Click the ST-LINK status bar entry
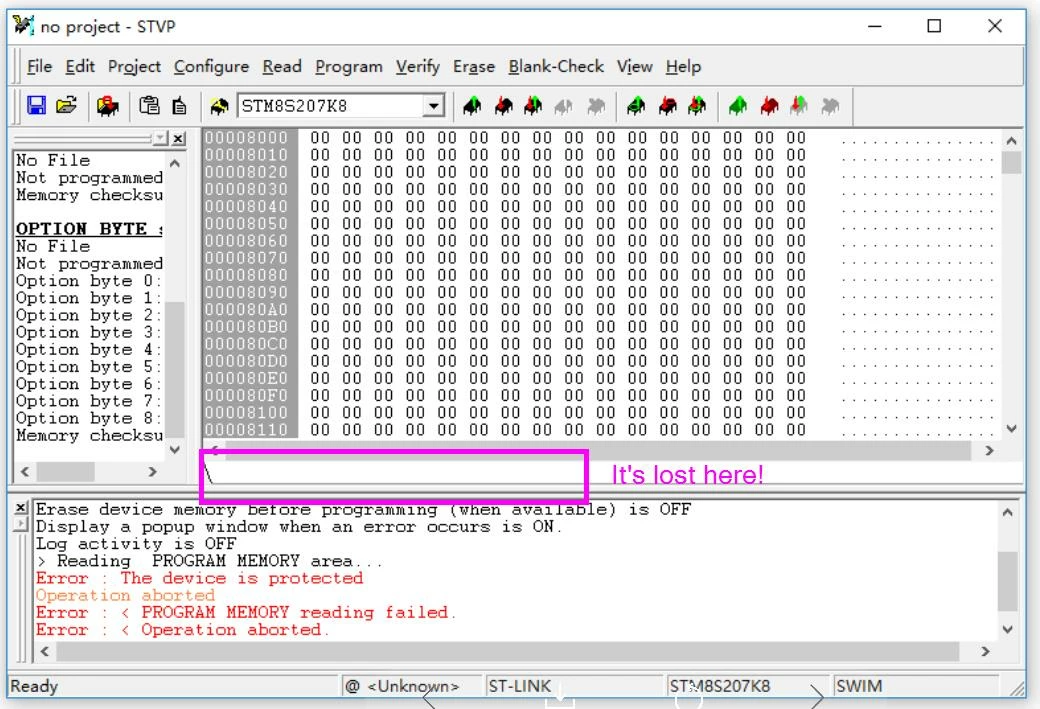1040x709 pixels. point(519,686)
